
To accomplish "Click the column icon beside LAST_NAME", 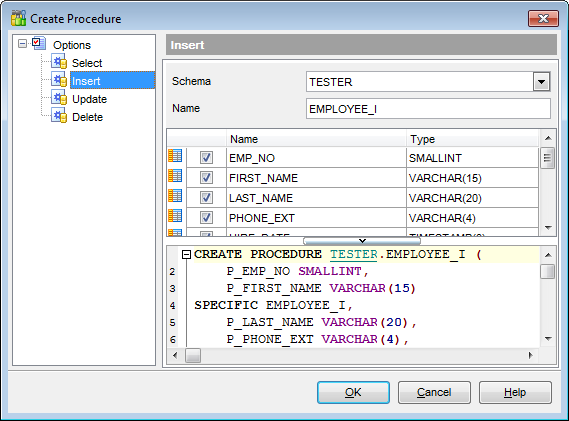I will click(175, 196).
